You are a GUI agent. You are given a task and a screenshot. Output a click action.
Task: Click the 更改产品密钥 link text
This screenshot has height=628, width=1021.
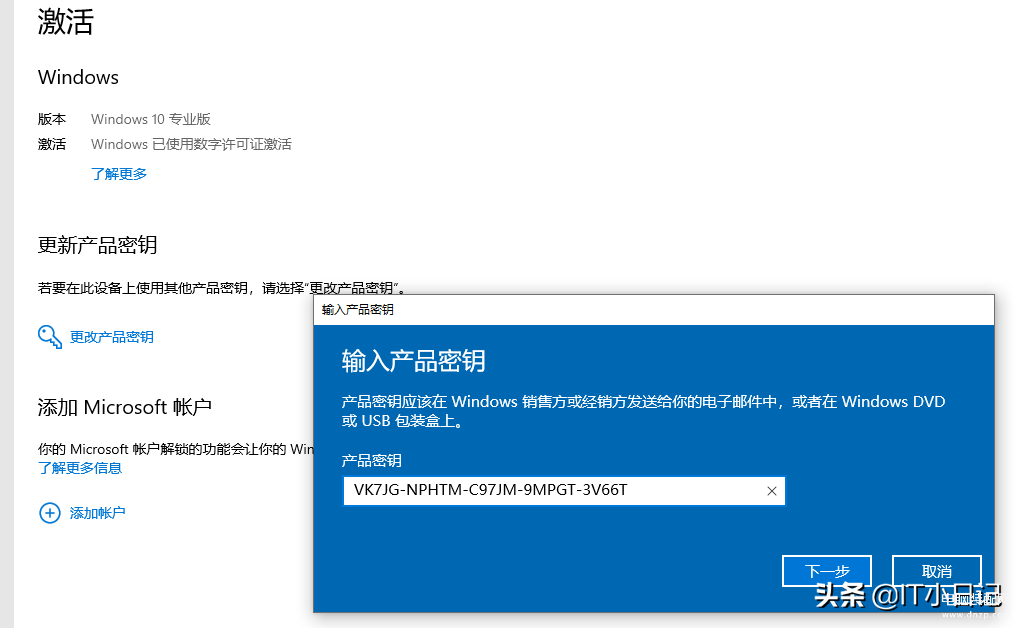pyautogui.click(x=111, y=337)
